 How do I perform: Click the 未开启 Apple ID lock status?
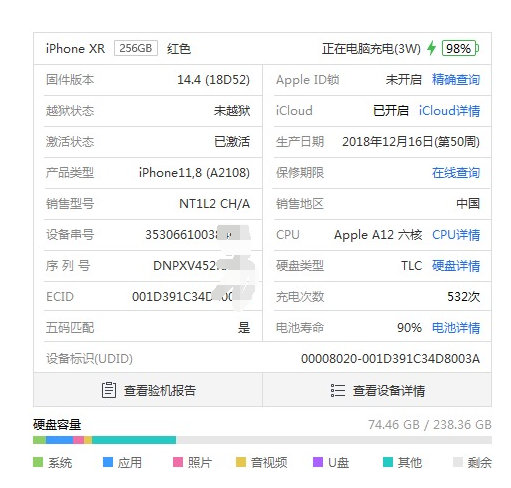click(x=404, y=80)
